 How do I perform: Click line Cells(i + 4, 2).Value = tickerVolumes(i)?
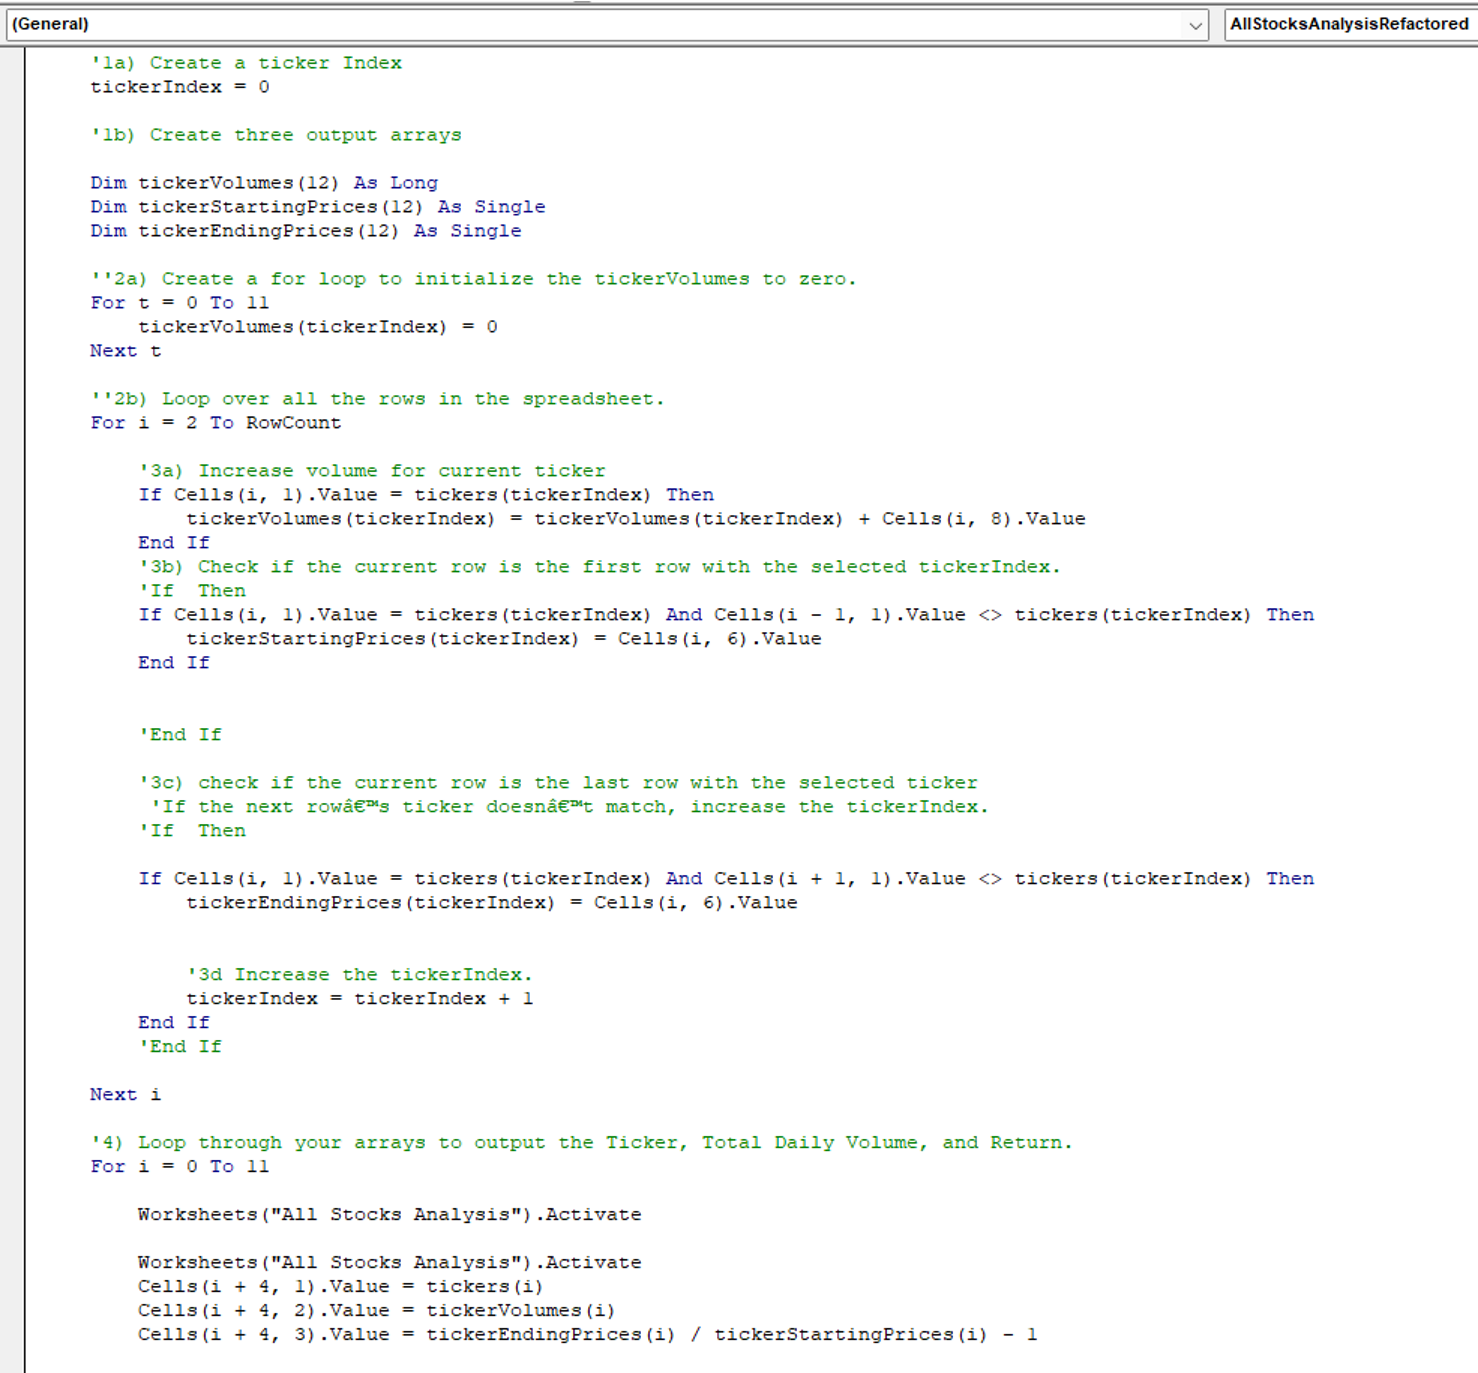(377, 1311)
